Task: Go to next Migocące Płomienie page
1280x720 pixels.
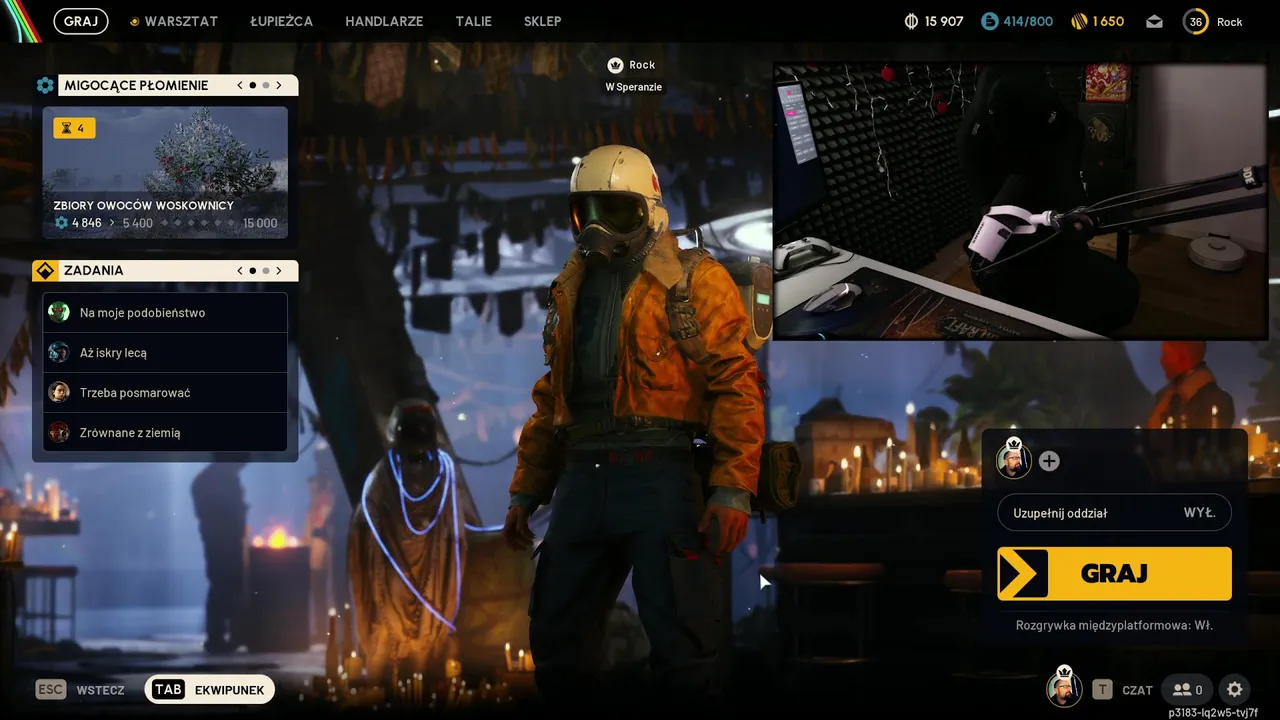Action: click(279, 86)
